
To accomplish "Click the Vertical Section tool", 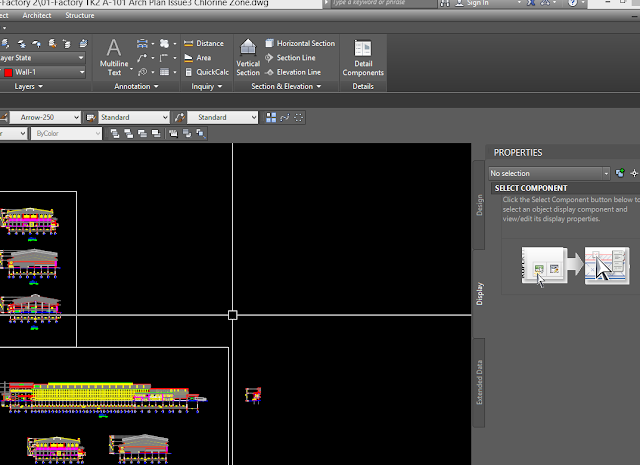I will tap(248, 58).
